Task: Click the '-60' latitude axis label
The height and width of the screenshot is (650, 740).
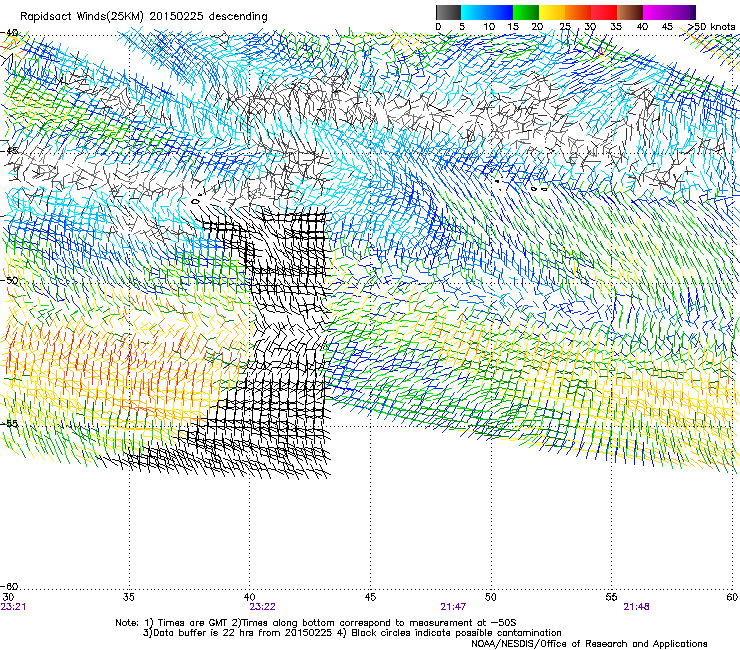Action: pyautogui.click(x=9, y=586)
